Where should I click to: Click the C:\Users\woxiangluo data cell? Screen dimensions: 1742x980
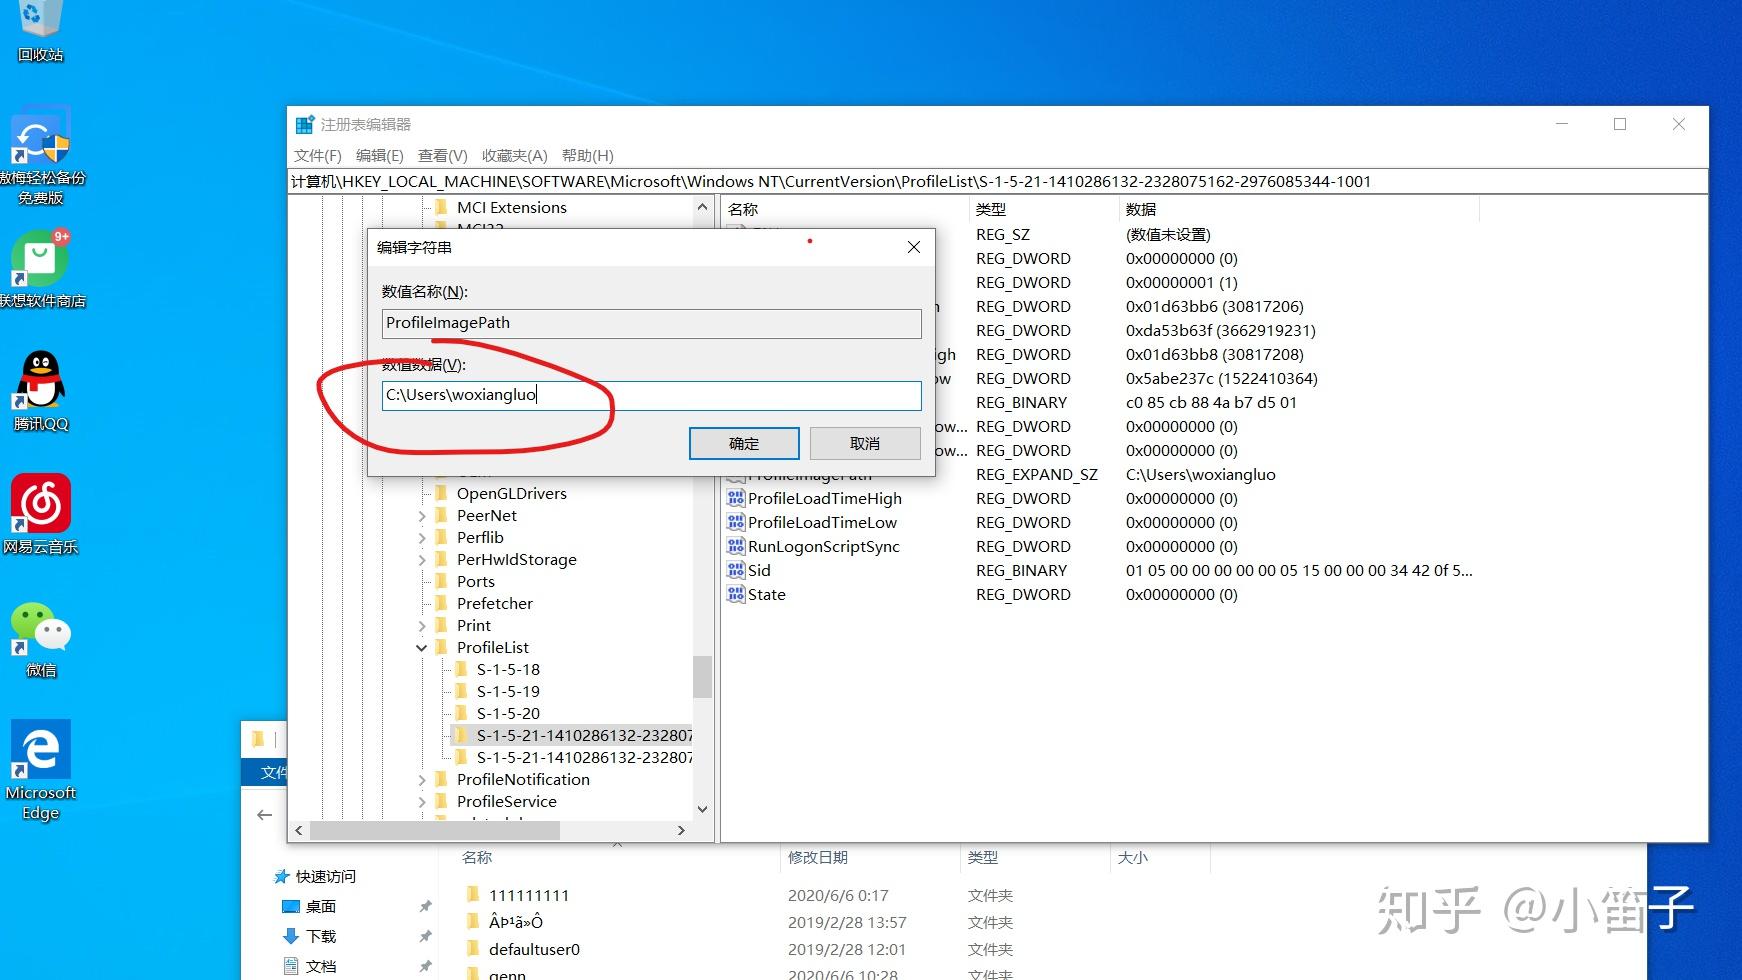tap(1200, 474)
